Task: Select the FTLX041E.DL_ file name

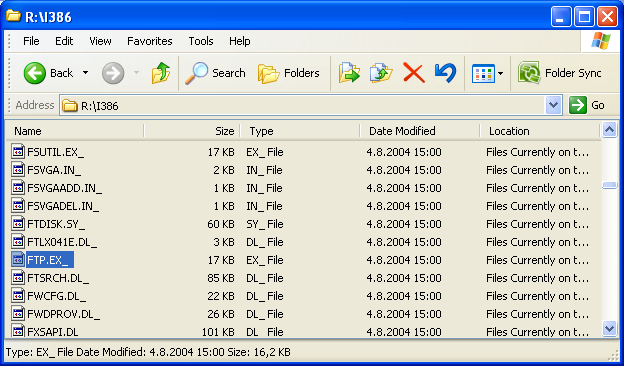Action: click(62, 242)
